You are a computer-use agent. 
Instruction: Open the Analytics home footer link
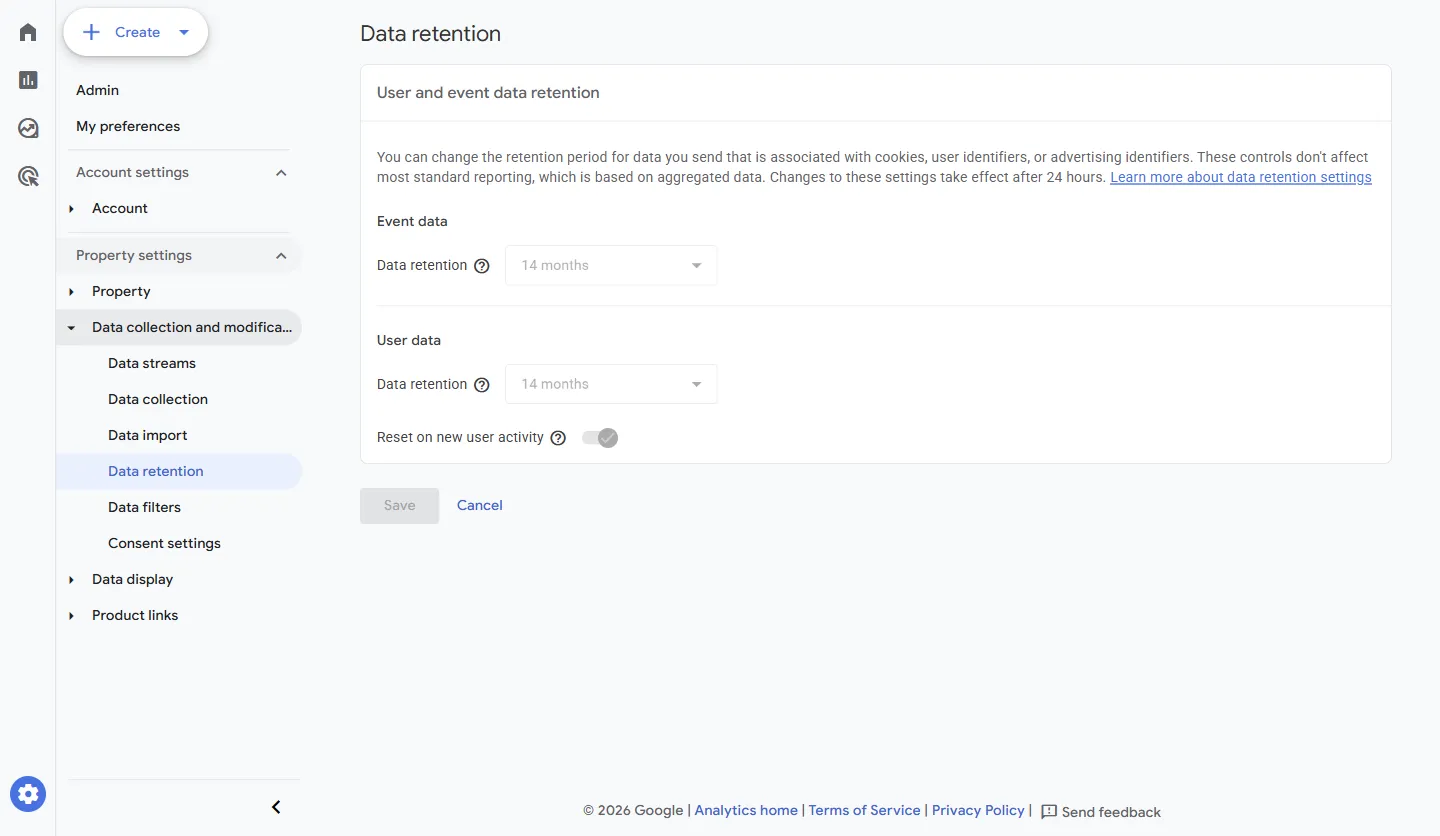[x=746, y=810]
